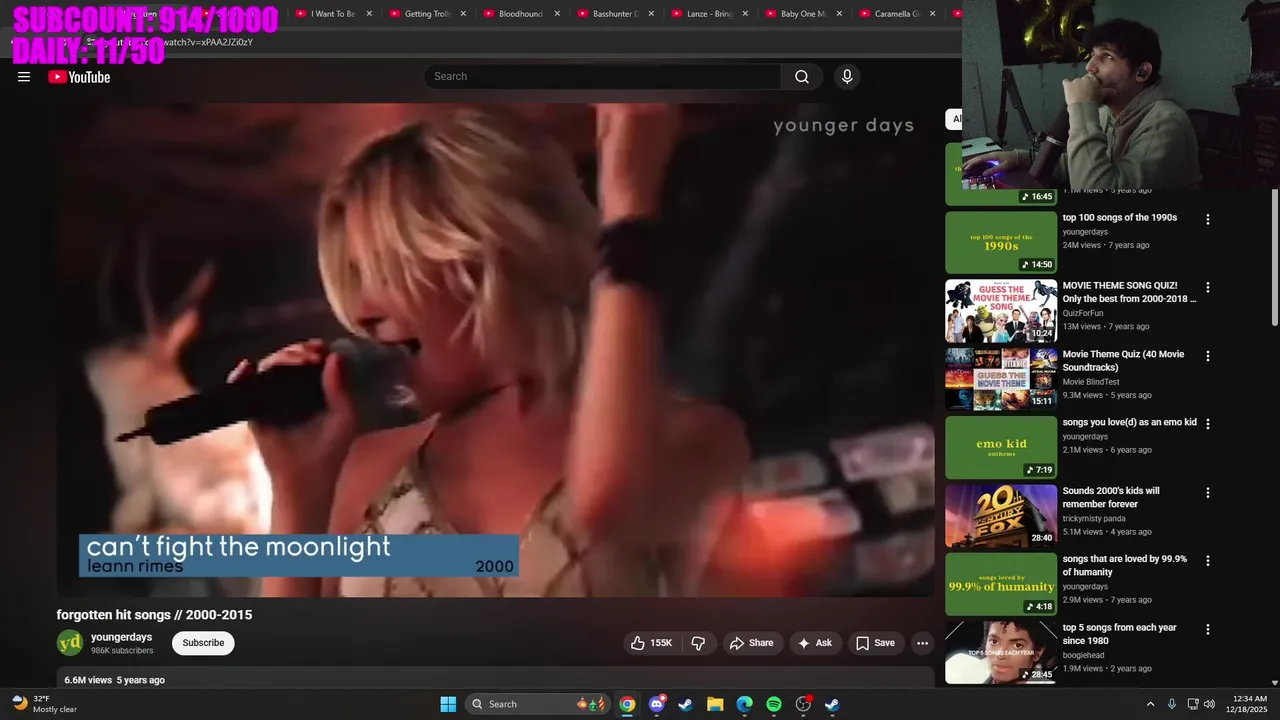Click the page vertical scrollbar thumb
1280x720 pixels.
pyautogui.click(x=1274, y=257)
